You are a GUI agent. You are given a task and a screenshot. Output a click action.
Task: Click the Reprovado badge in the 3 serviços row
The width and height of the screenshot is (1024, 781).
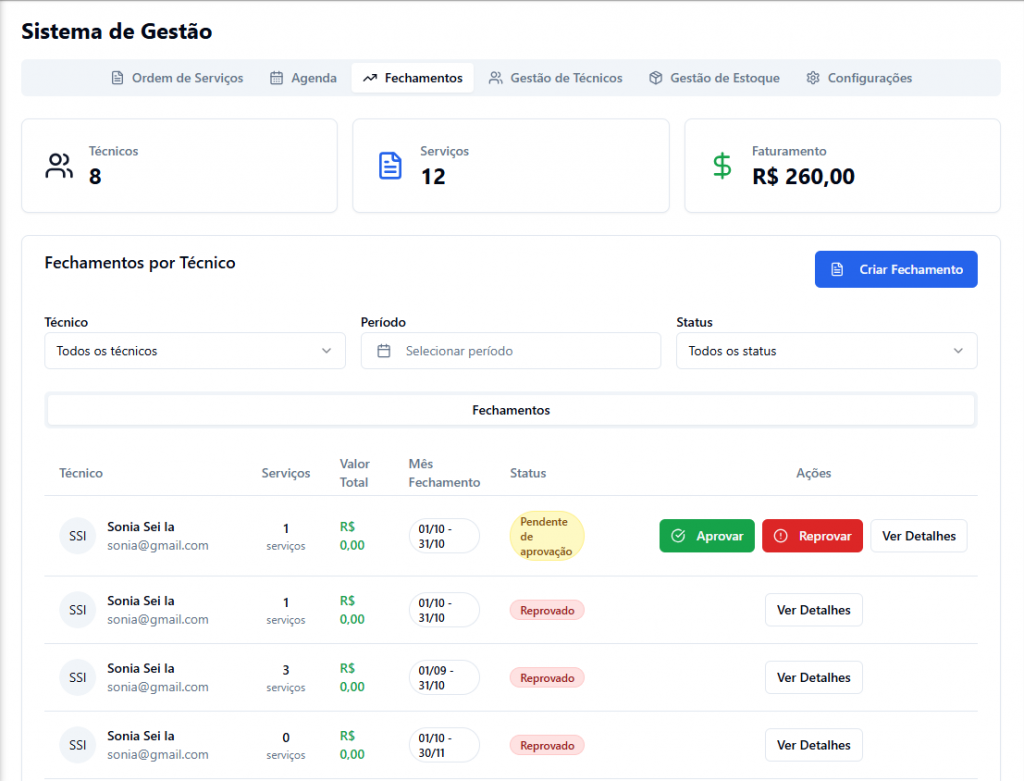(547, 678)
